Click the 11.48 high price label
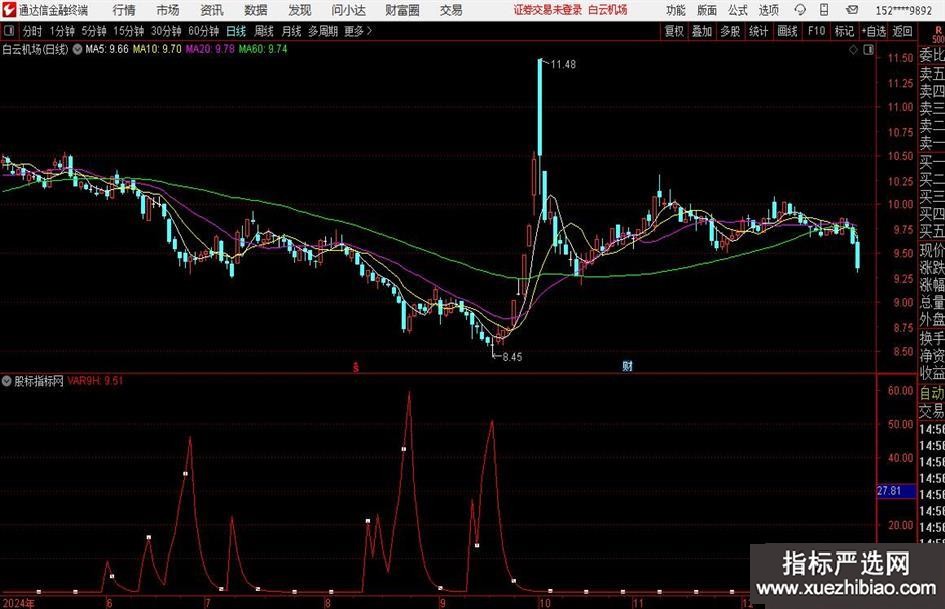The height and width of the screenshot is (609, 945). pyautogui.click(x=563, y=65)
